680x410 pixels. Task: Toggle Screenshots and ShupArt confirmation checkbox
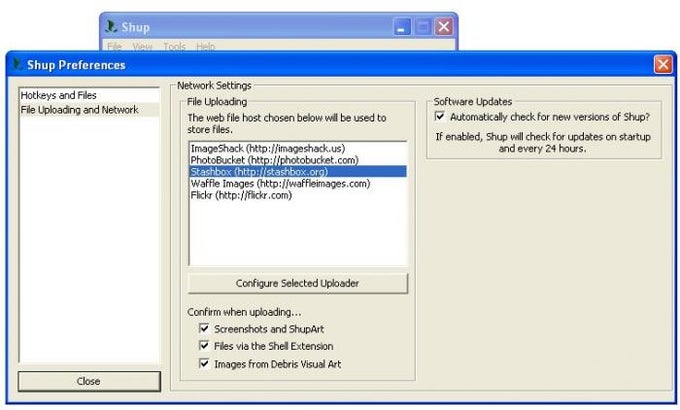[204, 328]
